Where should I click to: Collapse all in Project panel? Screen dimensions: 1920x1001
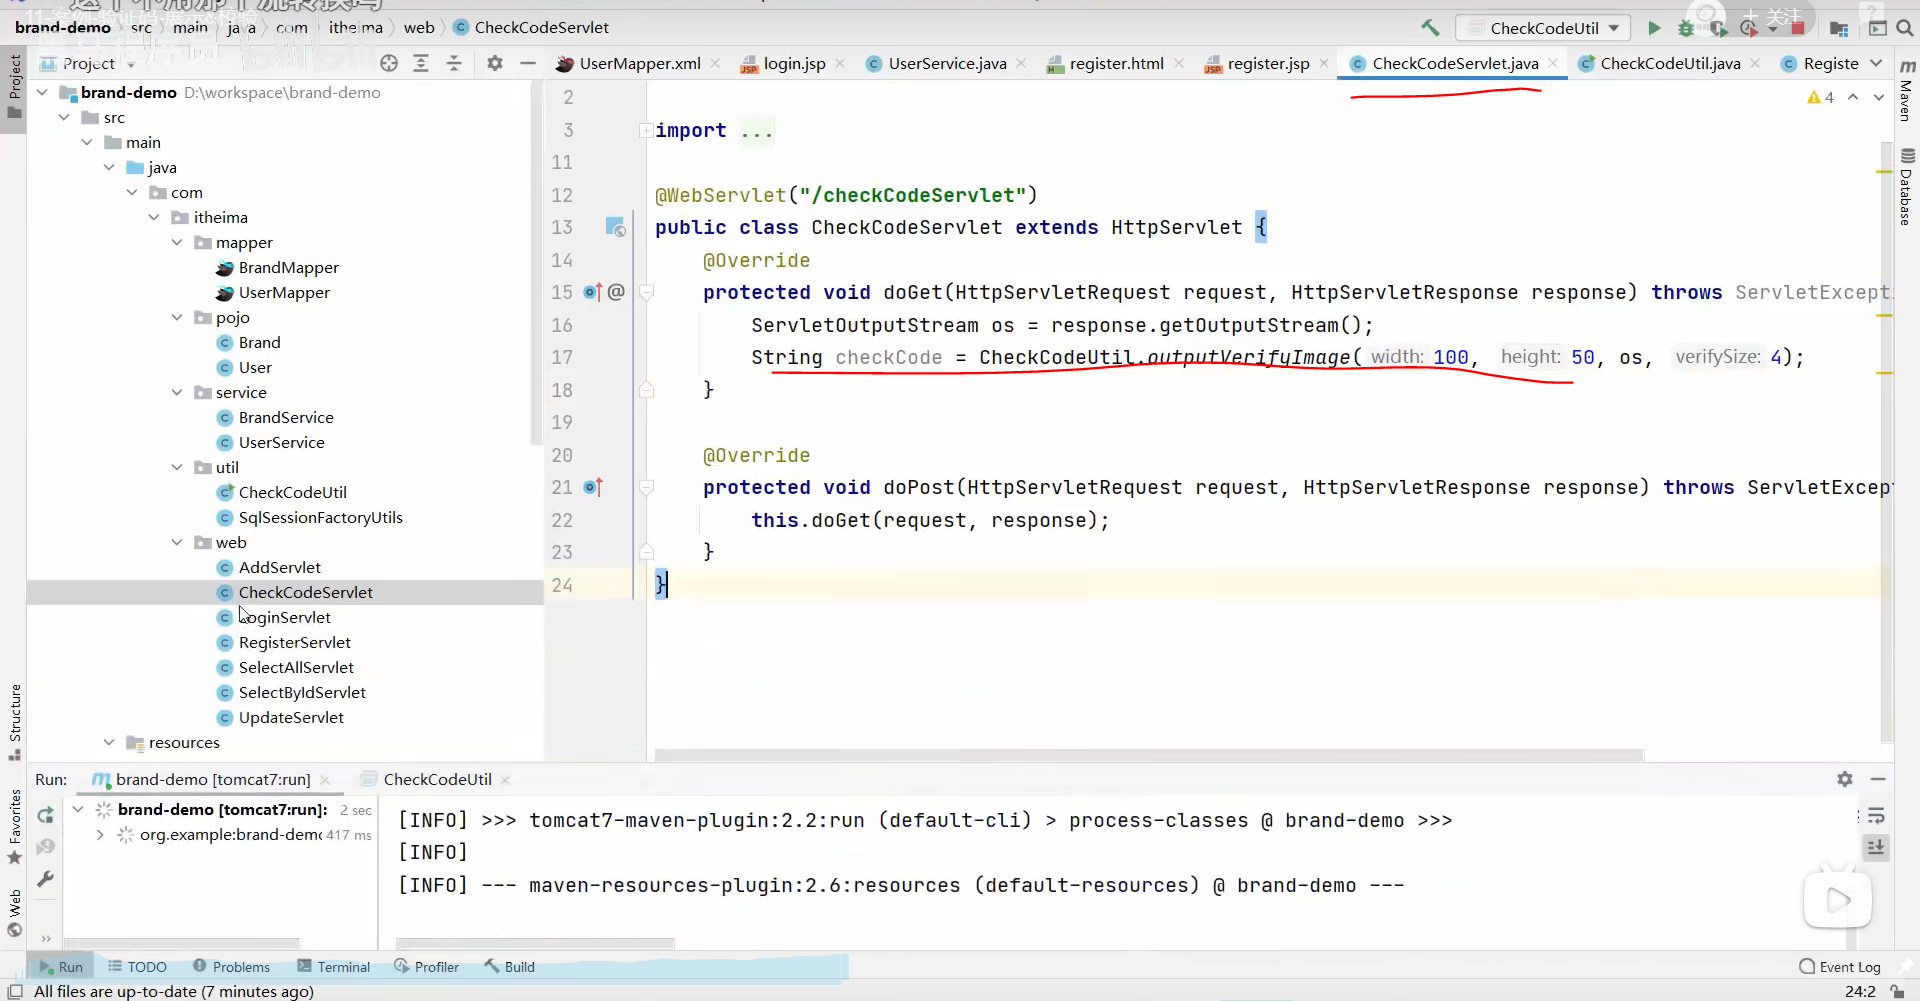pyautogui.click(x=454, y=63)
